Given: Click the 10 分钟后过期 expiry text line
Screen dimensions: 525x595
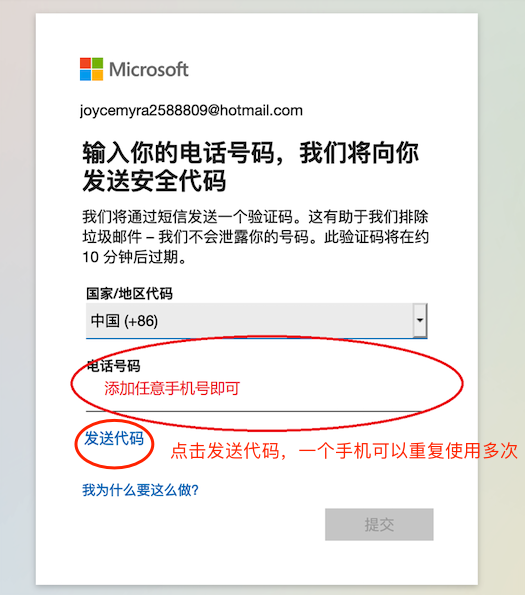Looking at the screenshot, I should (135, 257).
